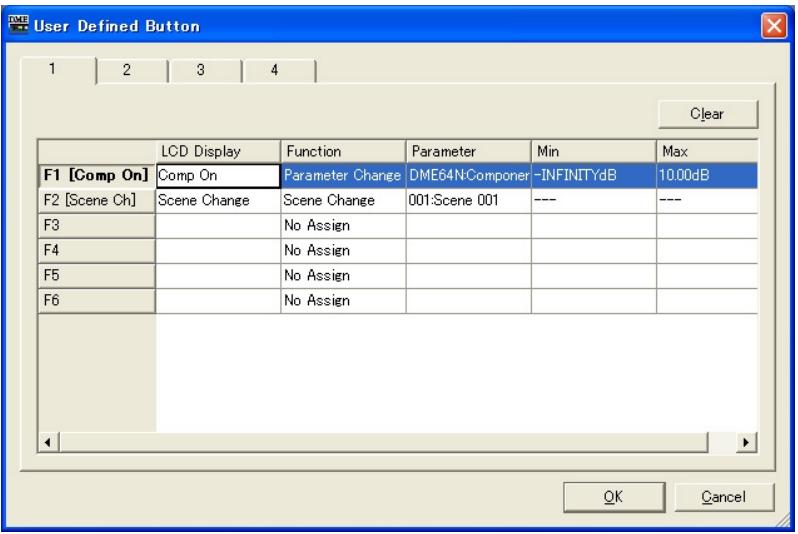Click the empty F4 LCD Display cell
This screenshot has width=798, height=534.
pyautogui.click(x=218, y=250)
